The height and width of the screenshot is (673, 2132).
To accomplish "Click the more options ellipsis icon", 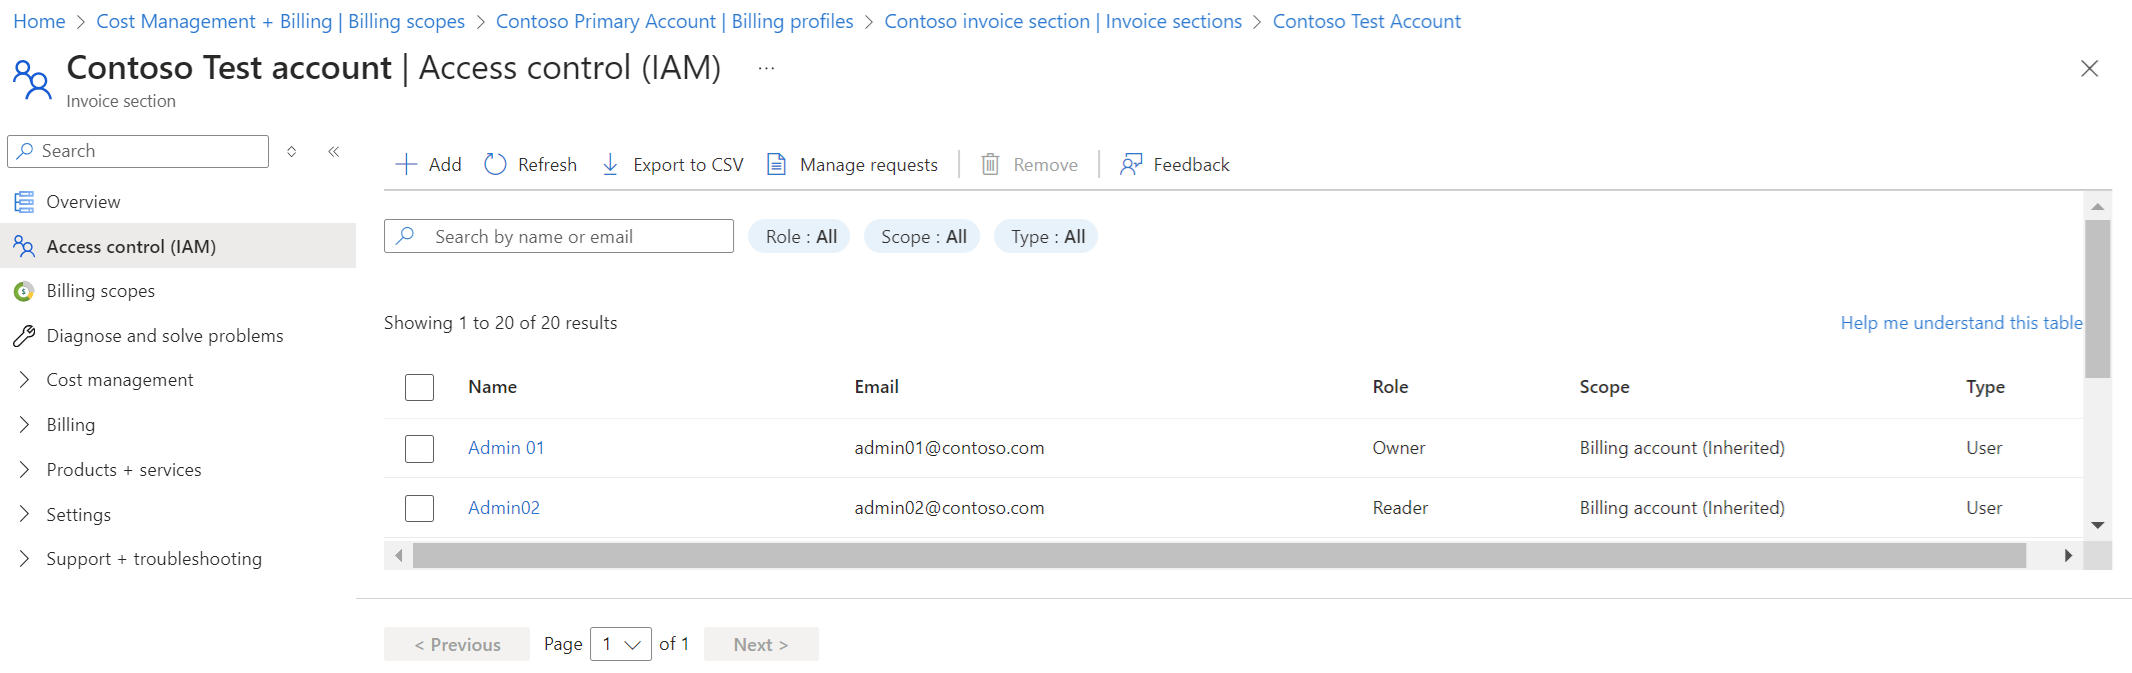I will (x=766, y=69).
